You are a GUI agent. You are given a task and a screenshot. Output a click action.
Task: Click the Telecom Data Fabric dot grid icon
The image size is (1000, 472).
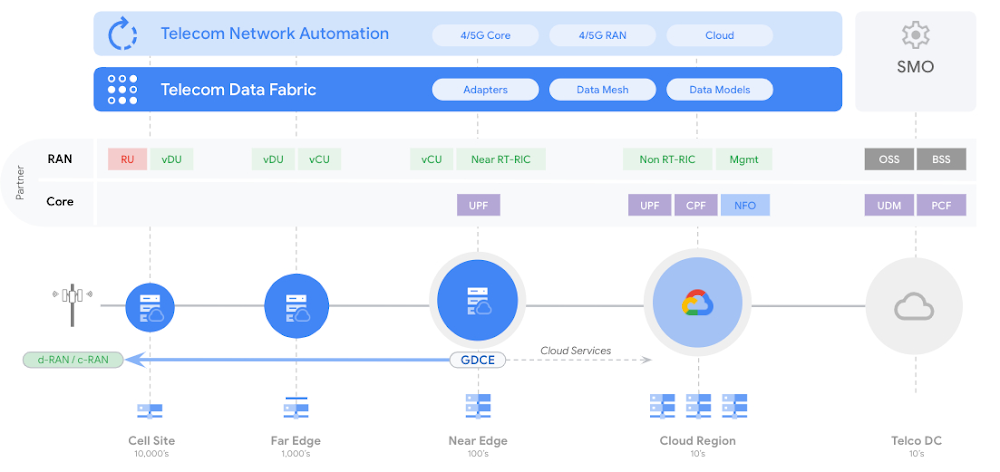pyautogui.click(x=122, y=89)
